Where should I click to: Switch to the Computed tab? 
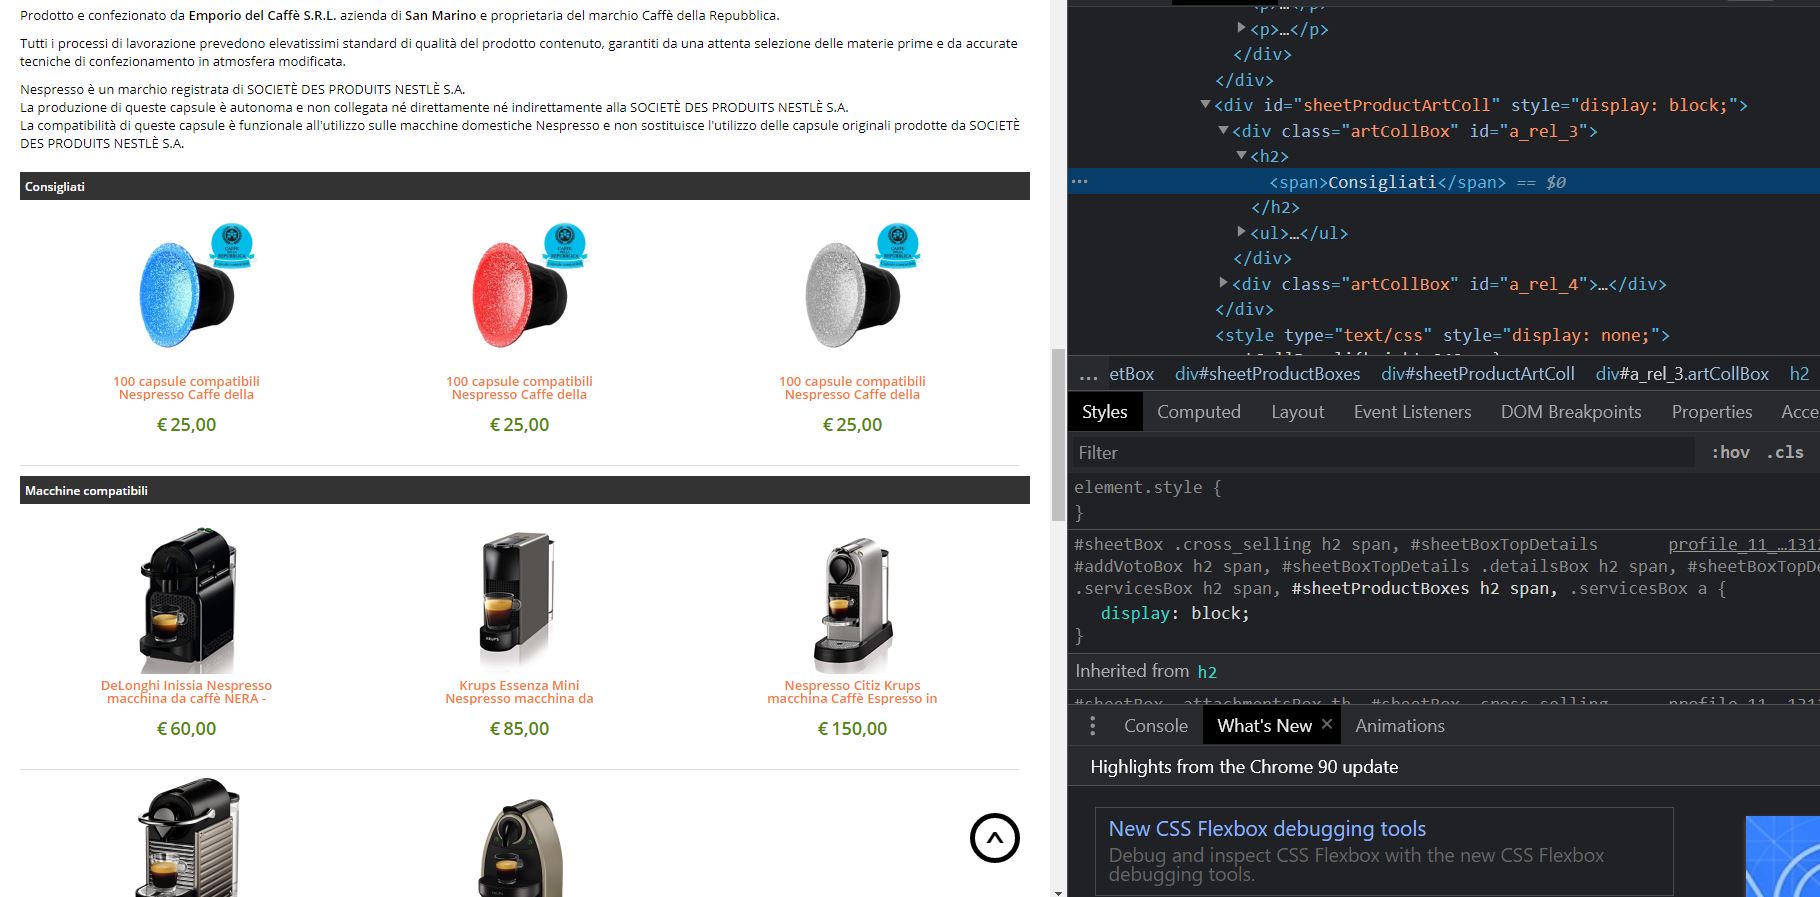click(x=1199, y=412)
